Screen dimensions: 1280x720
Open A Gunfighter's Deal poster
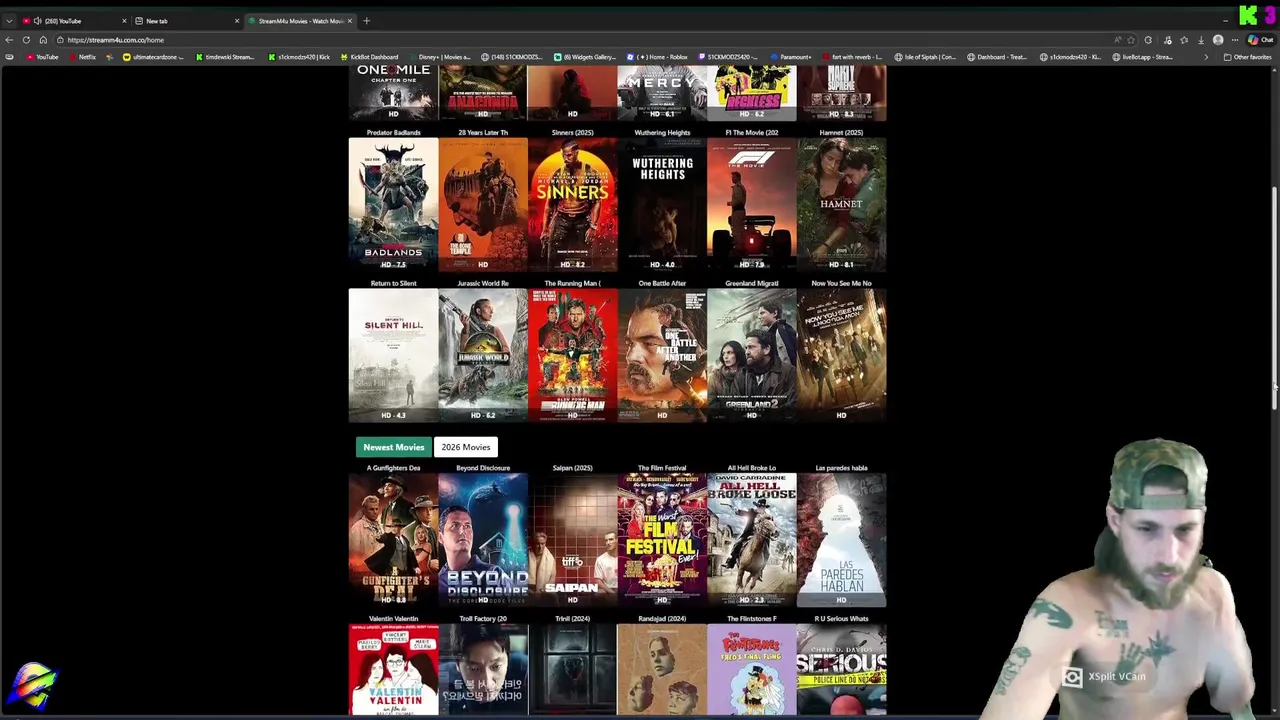[393, 540]
